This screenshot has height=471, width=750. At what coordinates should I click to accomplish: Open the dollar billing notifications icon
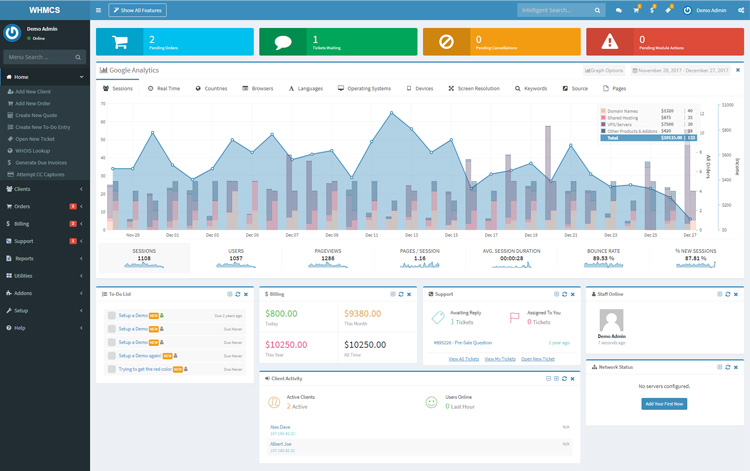pos(651,10)
